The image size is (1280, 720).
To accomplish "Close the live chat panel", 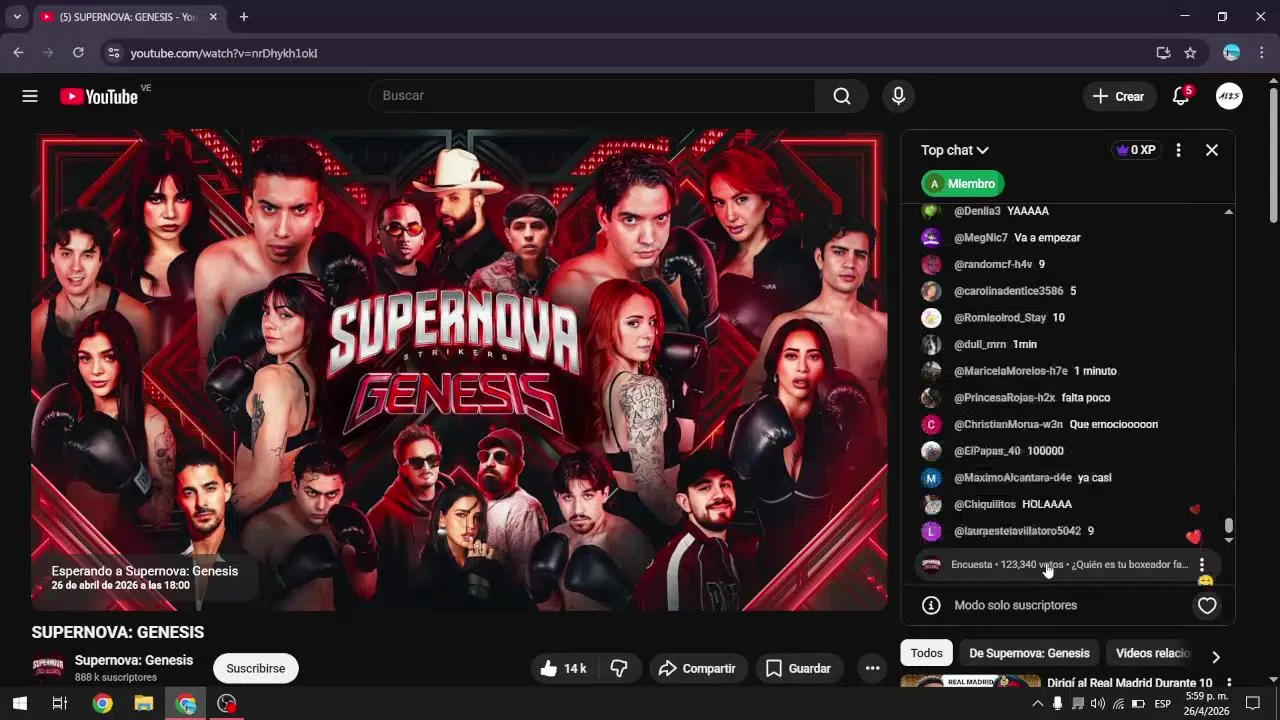I will [1212, 150].
